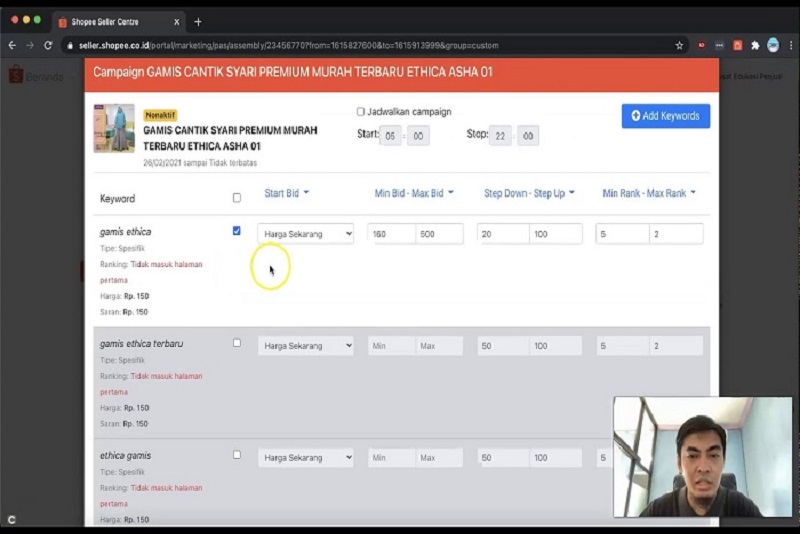Open the Chrome extensions puzzle icon
800x534 pixels.
click(x=755, y=45)
